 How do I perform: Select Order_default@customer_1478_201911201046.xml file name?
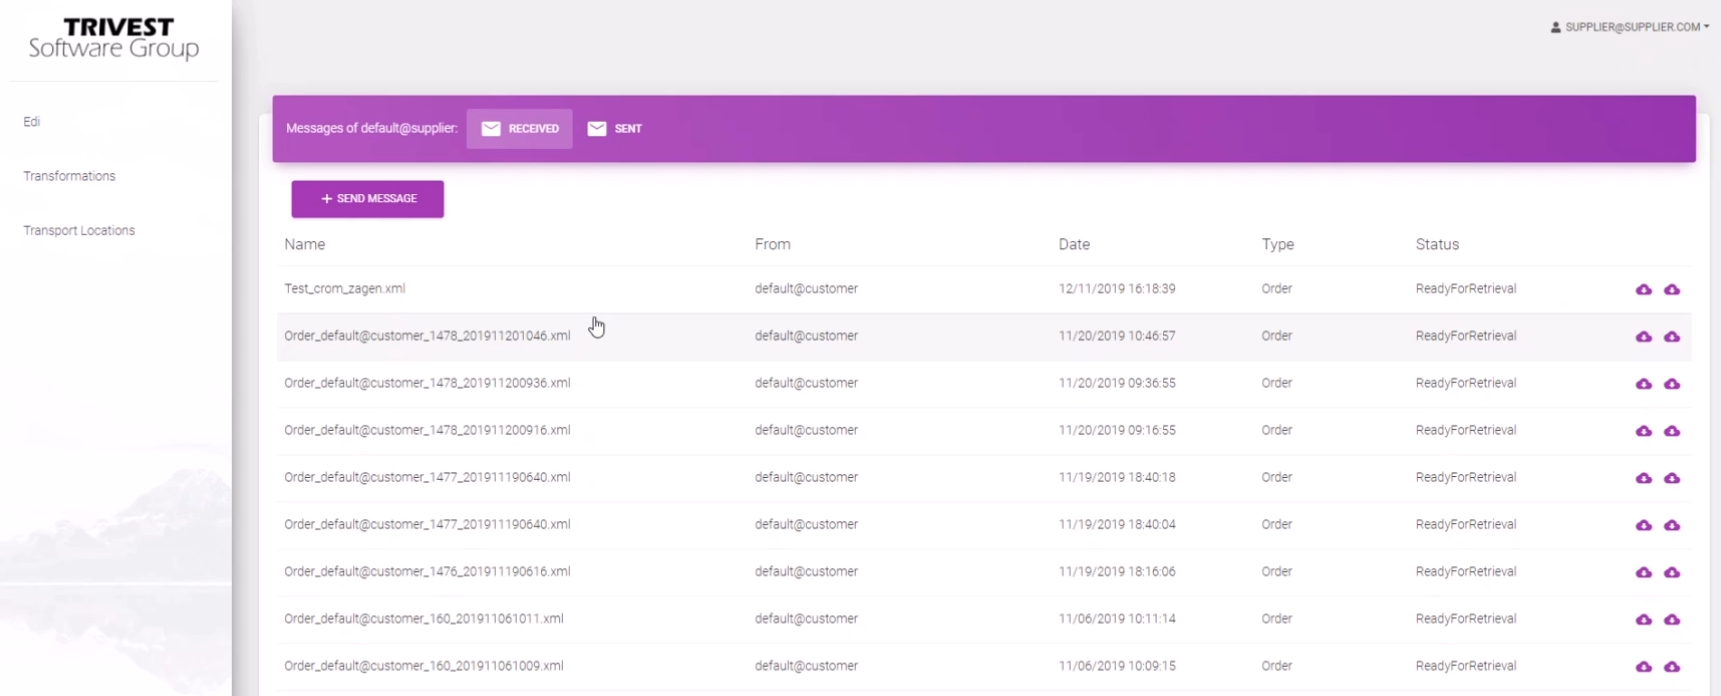coord(427,335)
